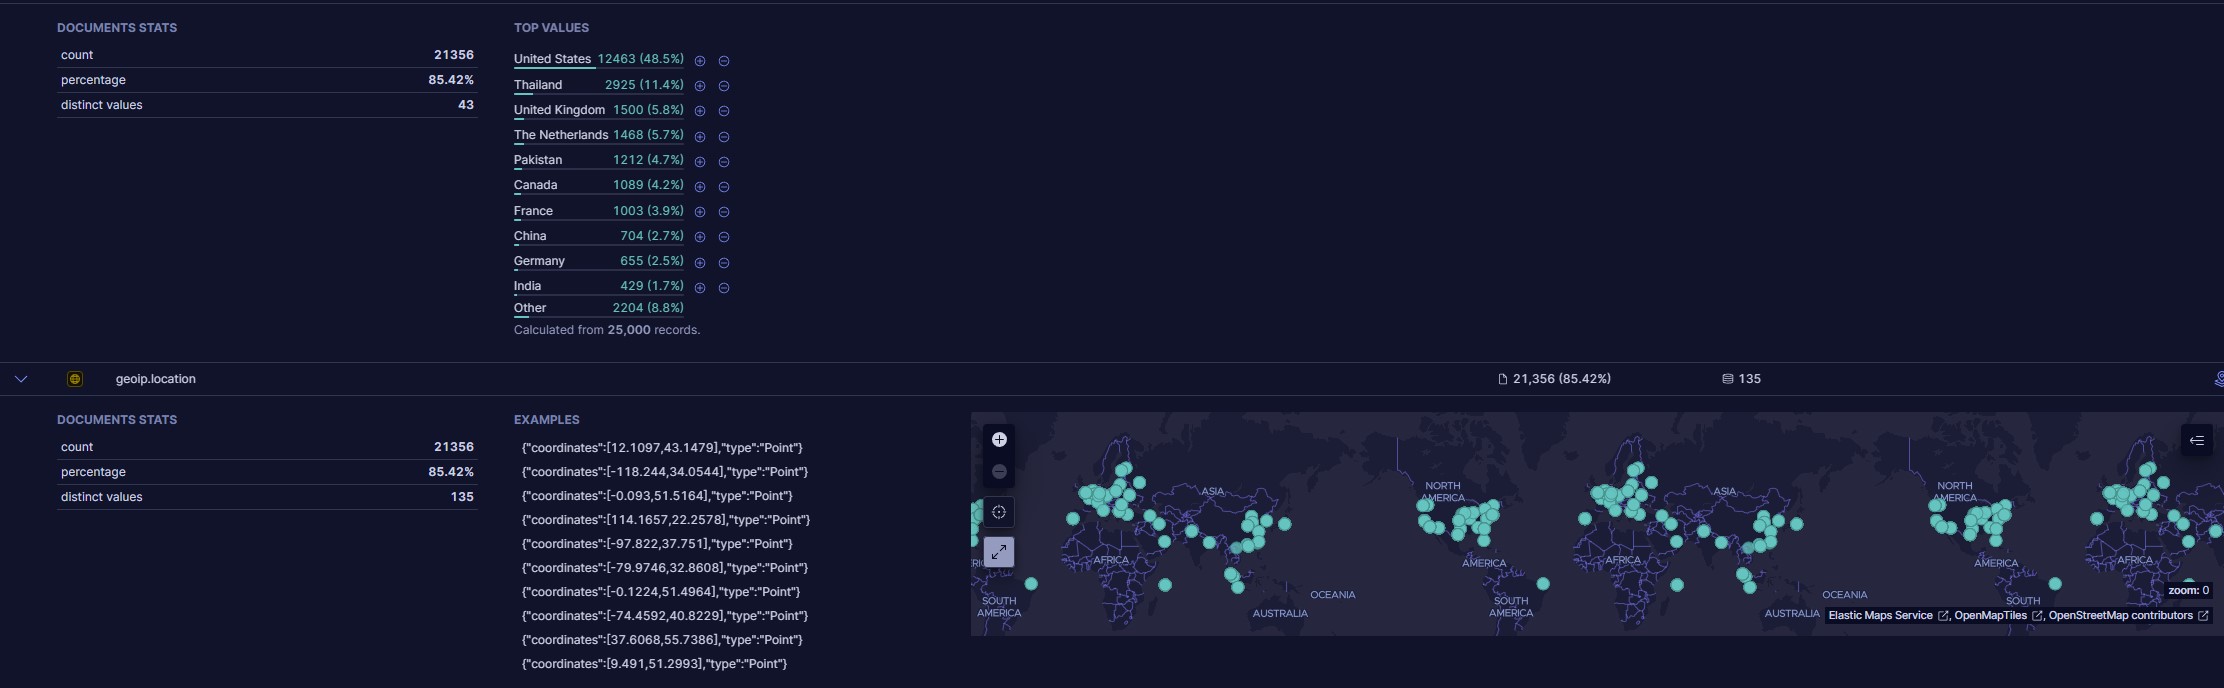Filter for United Kingdom value
The width and height of the screenshot is (2224, 688).
(700, 111)
